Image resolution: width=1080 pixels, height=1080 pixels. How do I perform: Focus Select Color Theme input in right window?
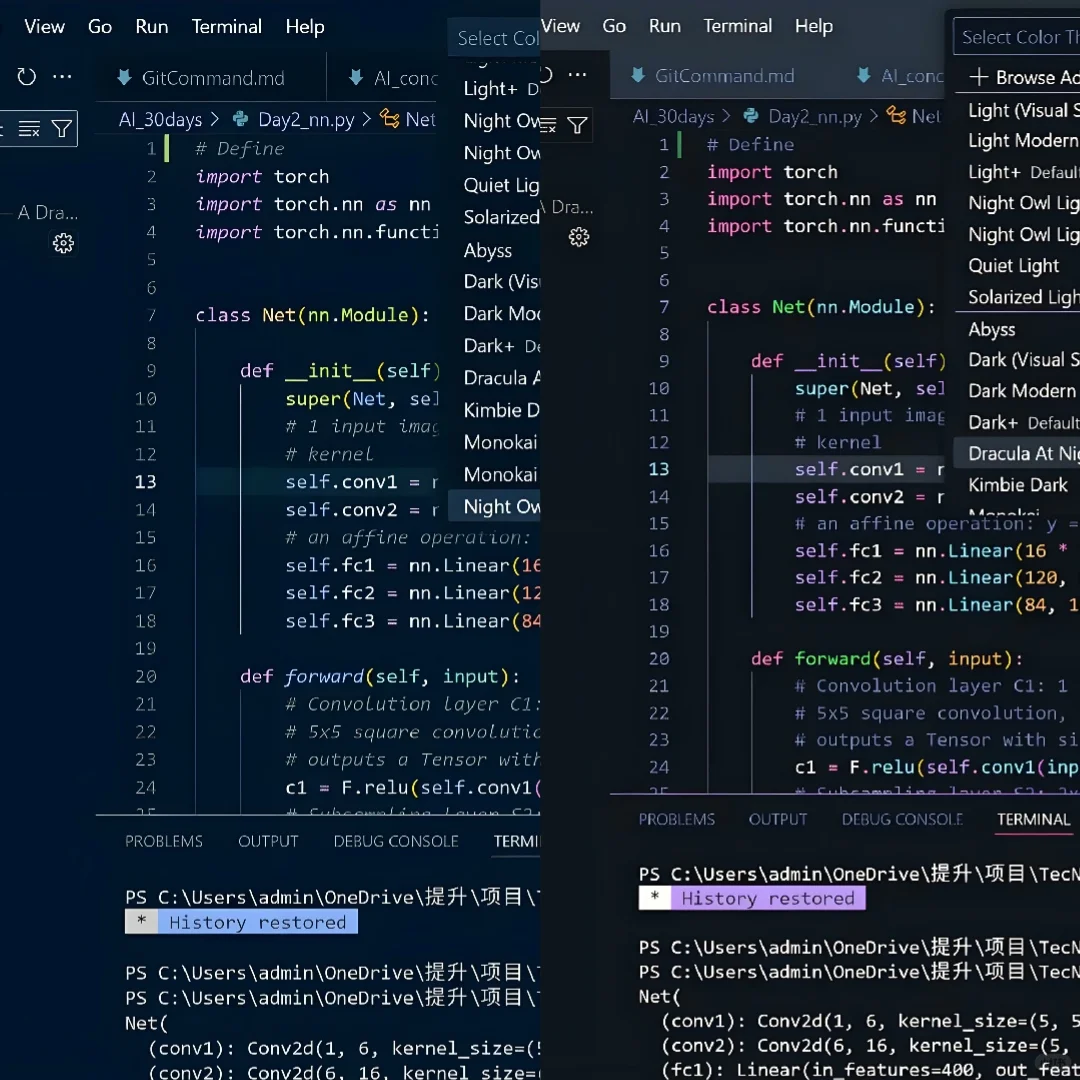click(1017, 37)
